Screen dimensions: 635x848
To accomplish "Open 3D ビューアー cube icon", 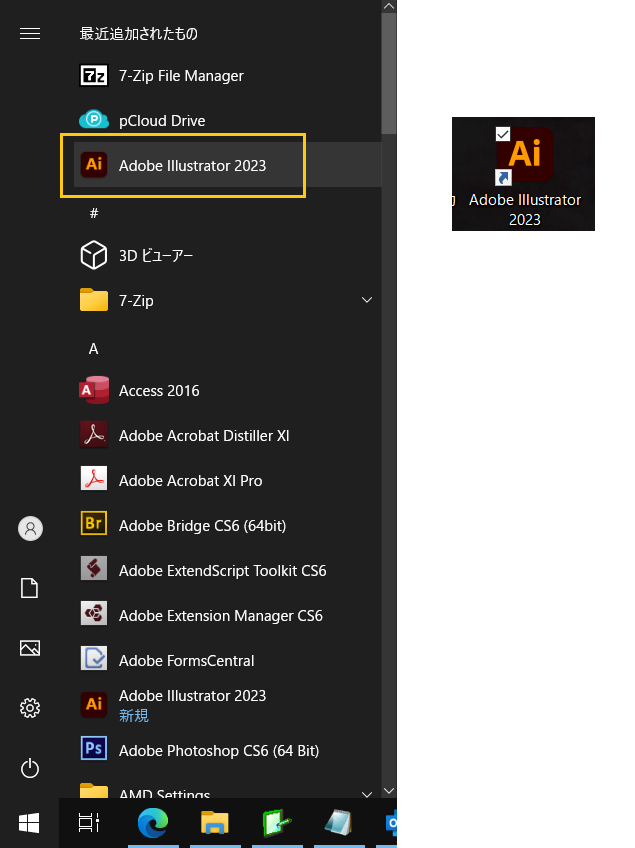I will 94,255.
